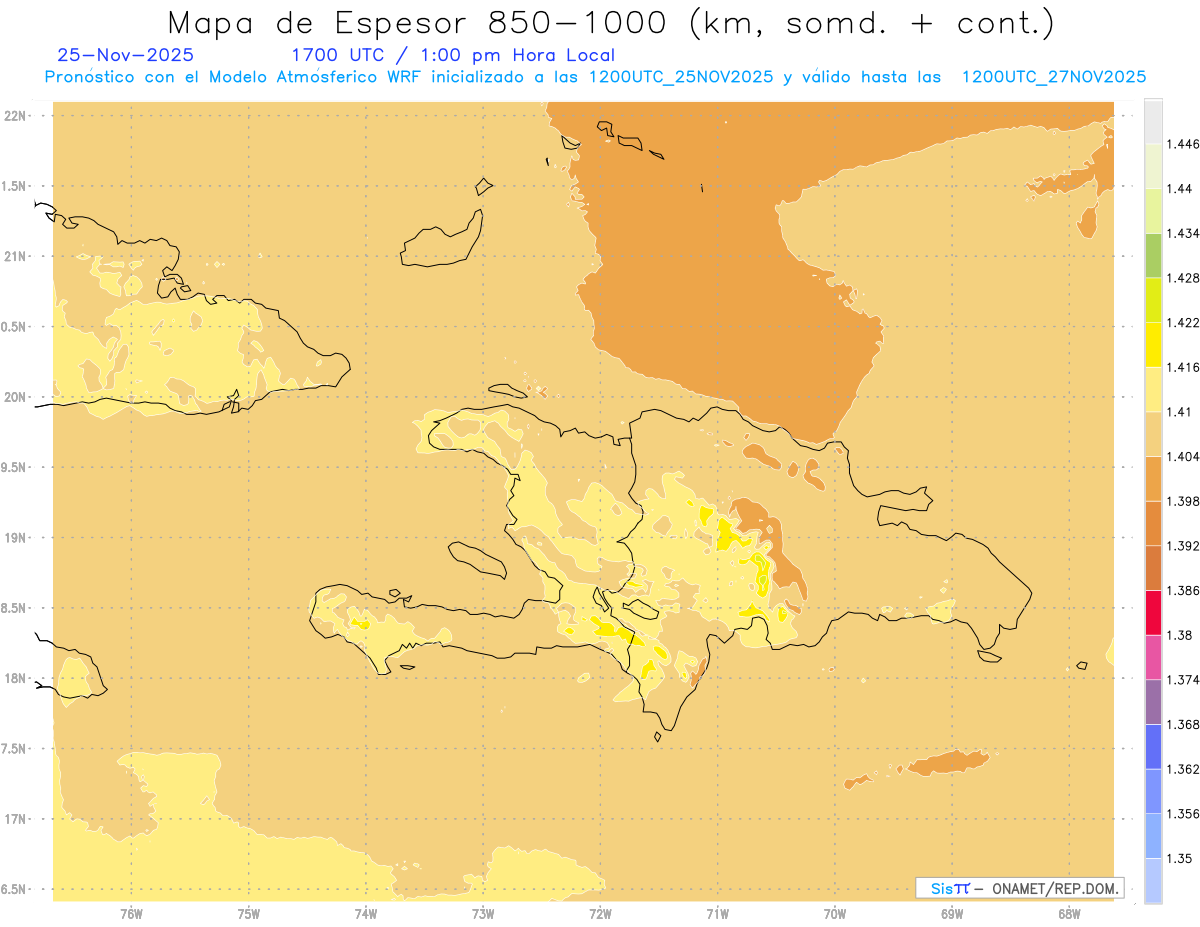Image resolution: width=1200 pixels, height=927 pixels.
Task: Click the '71W' longitude label
Action: click(717, 914)
